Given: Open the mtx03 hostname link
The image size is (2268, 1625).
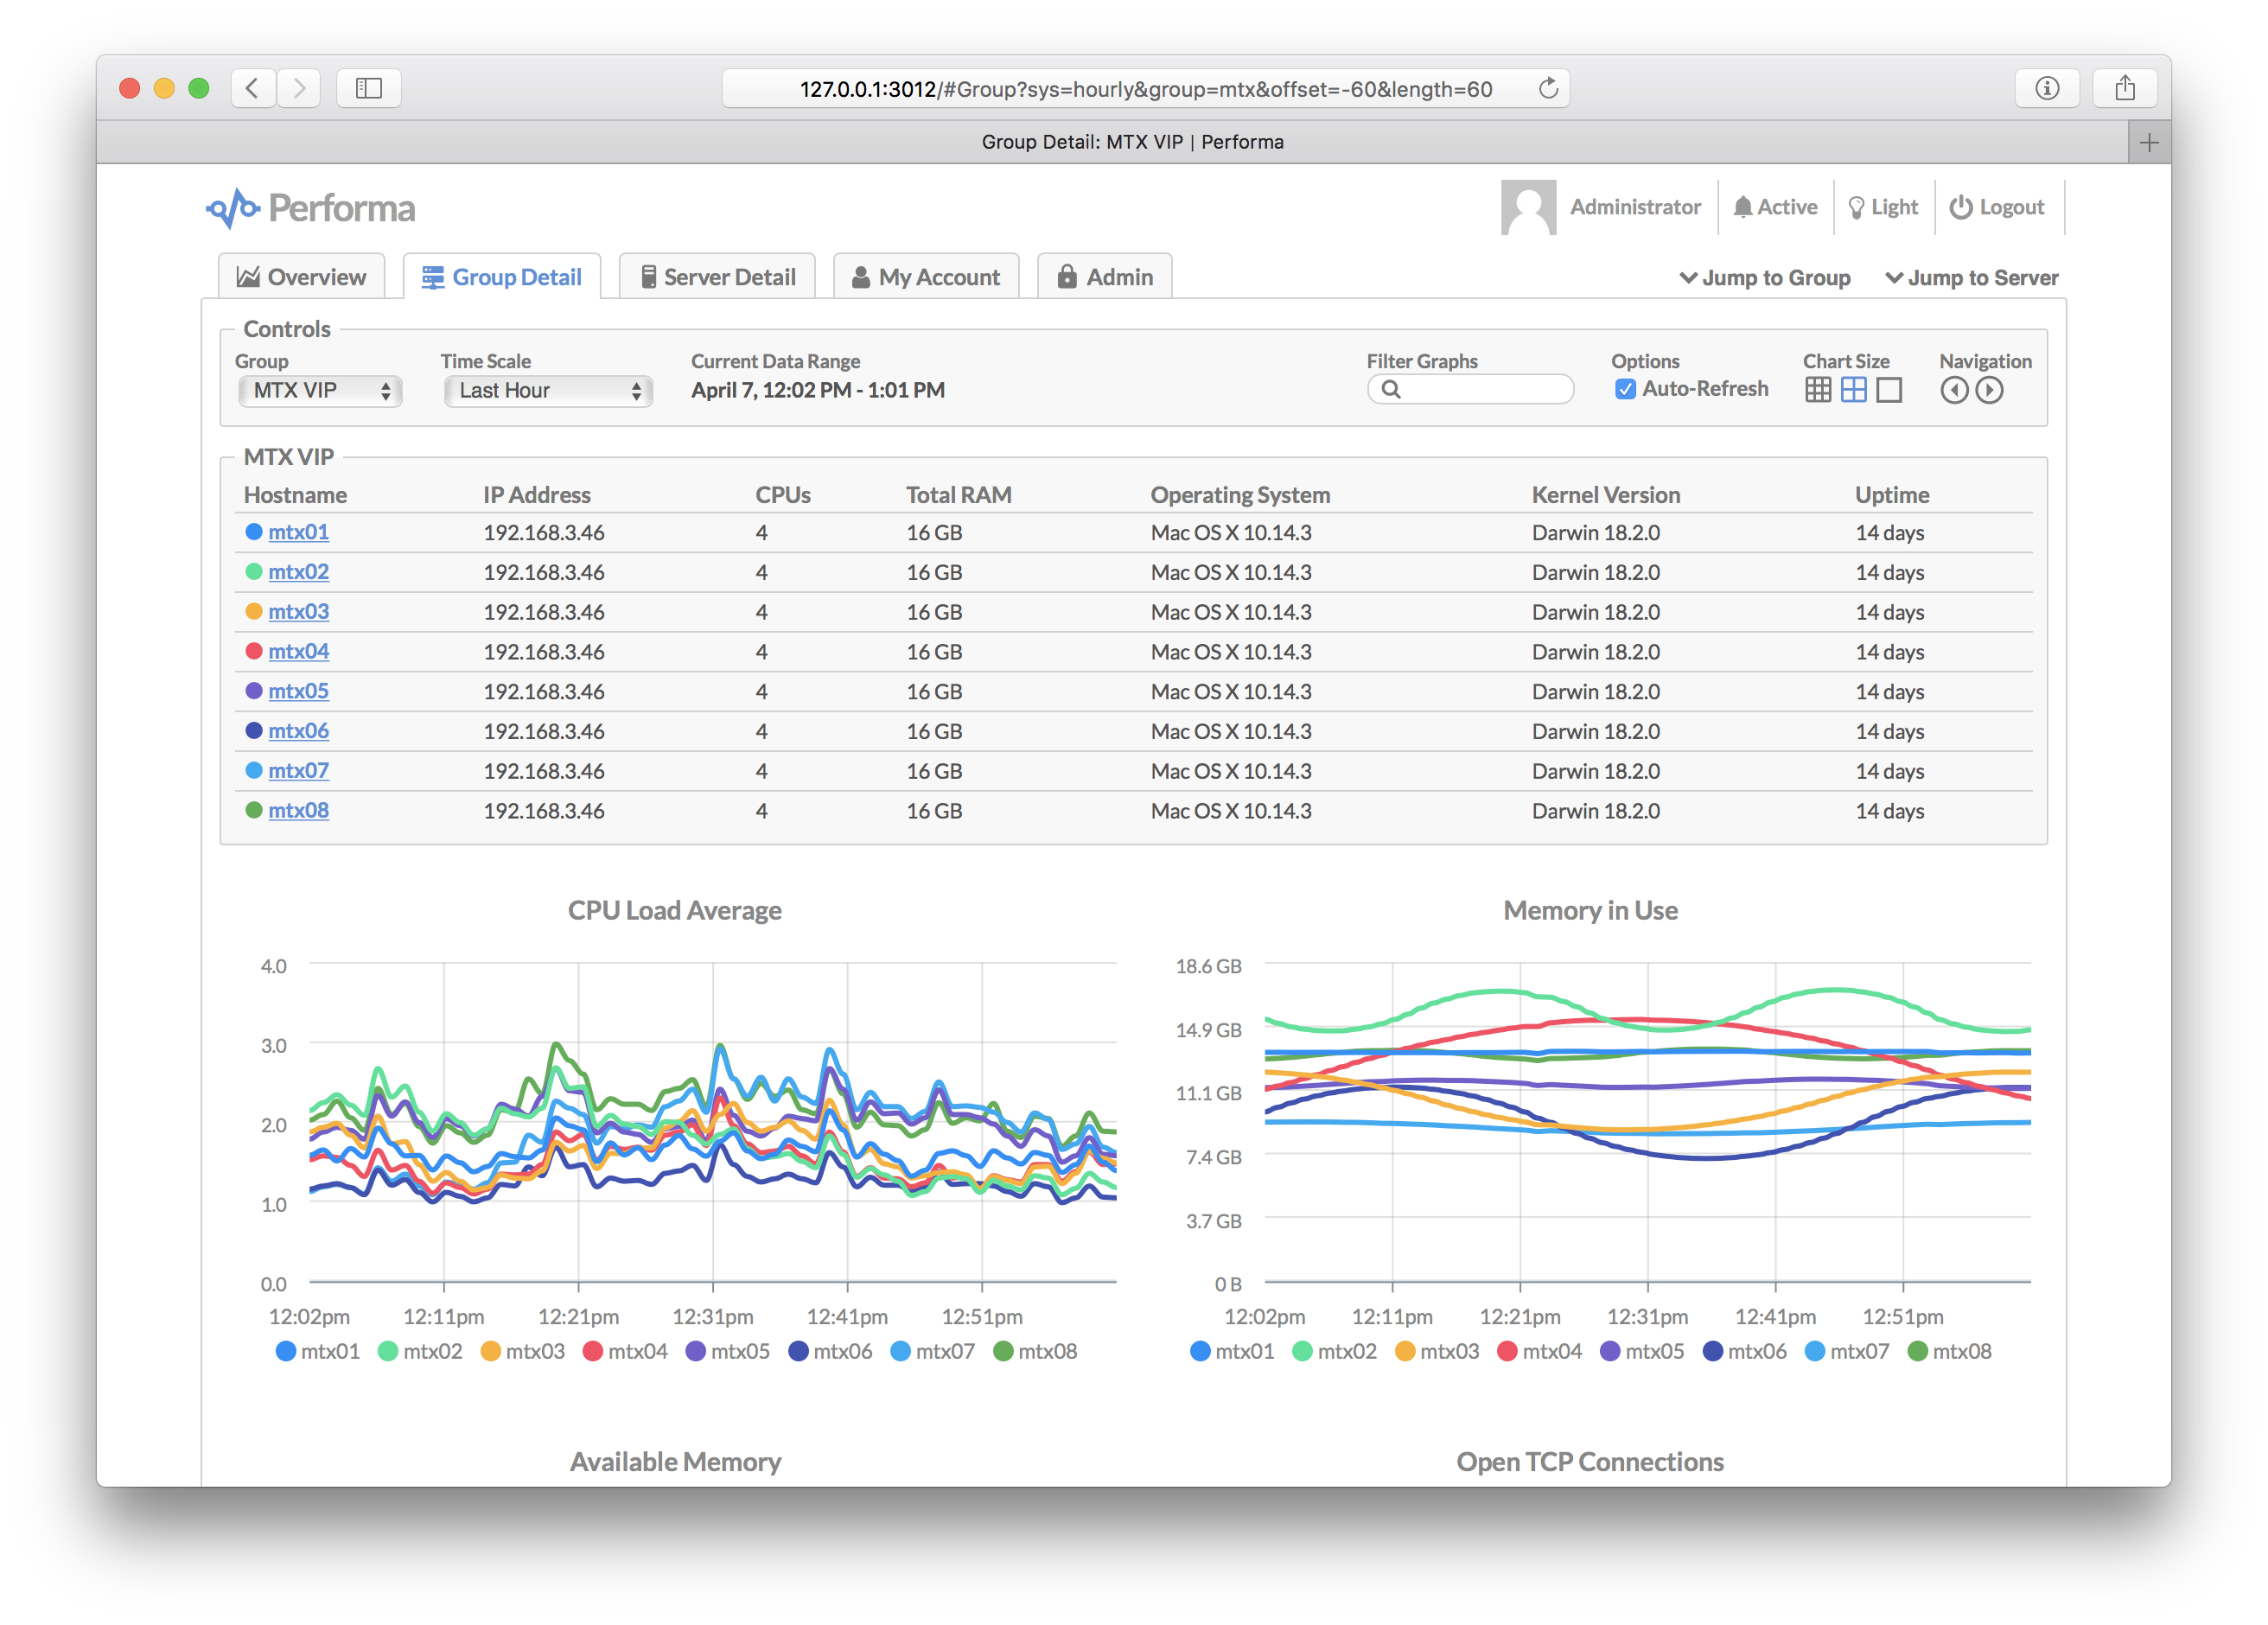Looking at the screenshot, I should pos(298,611).
